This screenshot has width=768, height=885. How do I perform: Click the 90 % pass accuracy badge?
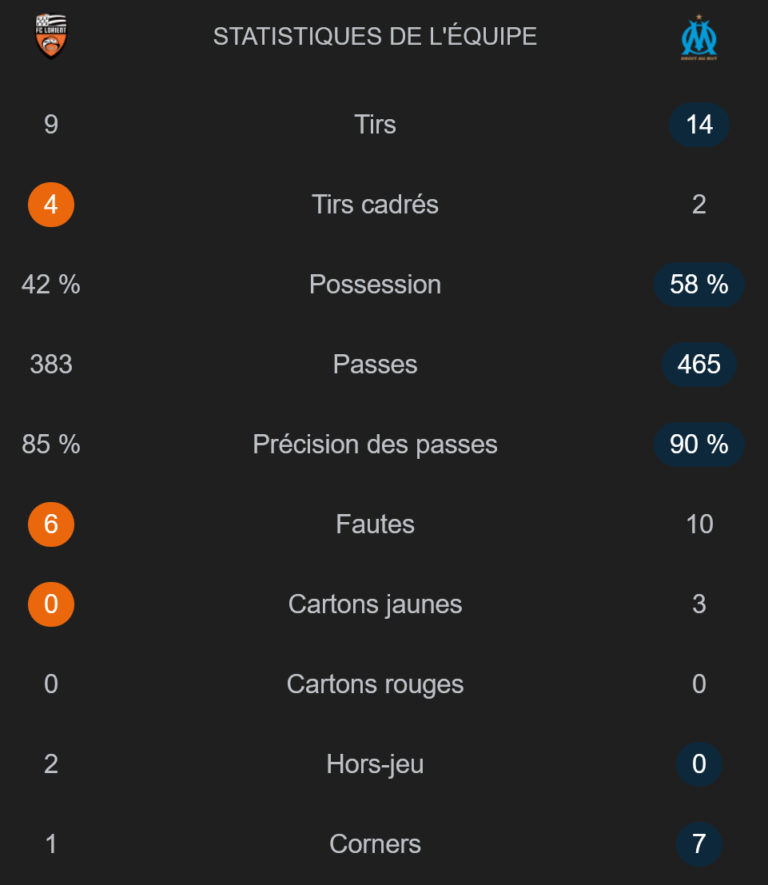tap(699, 444)
